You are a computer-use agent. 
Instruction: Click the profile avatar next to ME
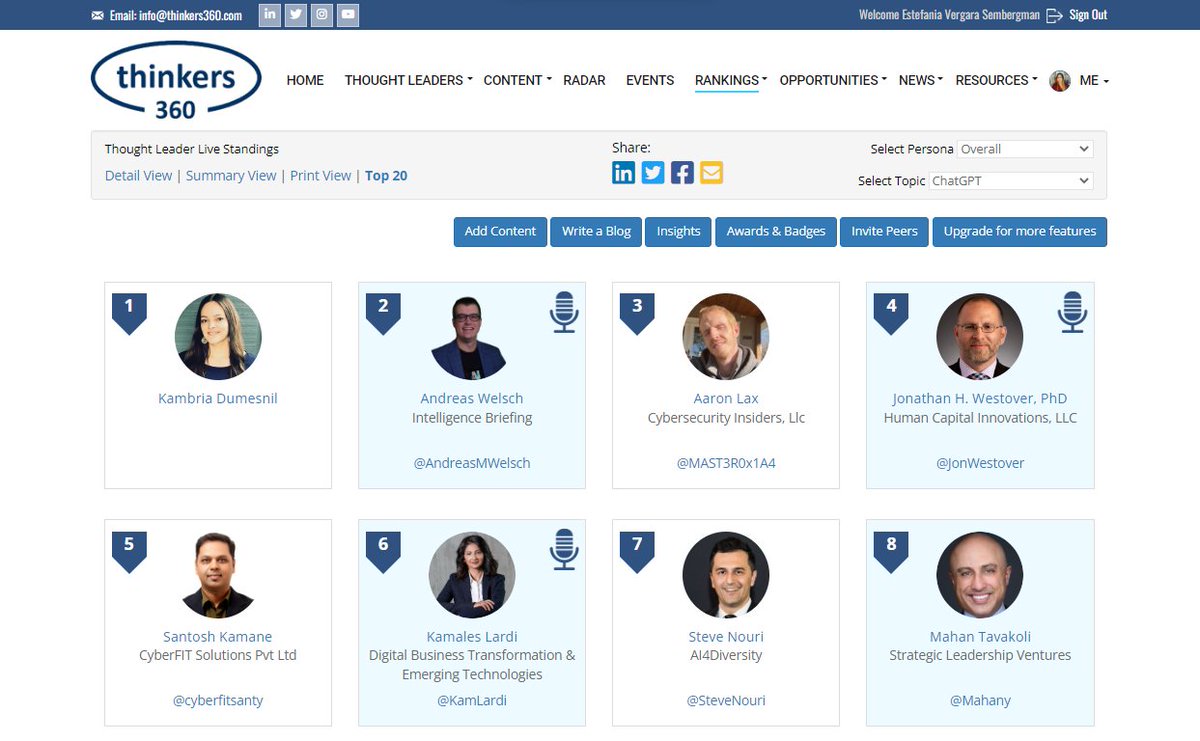(1059, 80)
